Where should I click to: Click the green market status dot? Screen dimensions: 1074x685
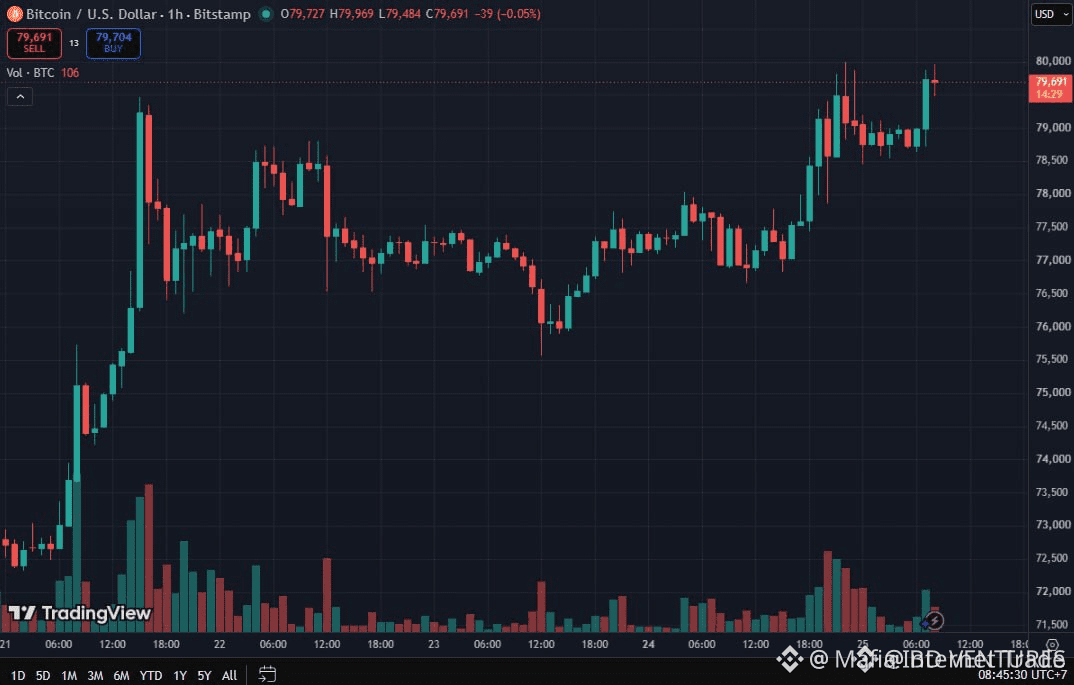(266, 14)
